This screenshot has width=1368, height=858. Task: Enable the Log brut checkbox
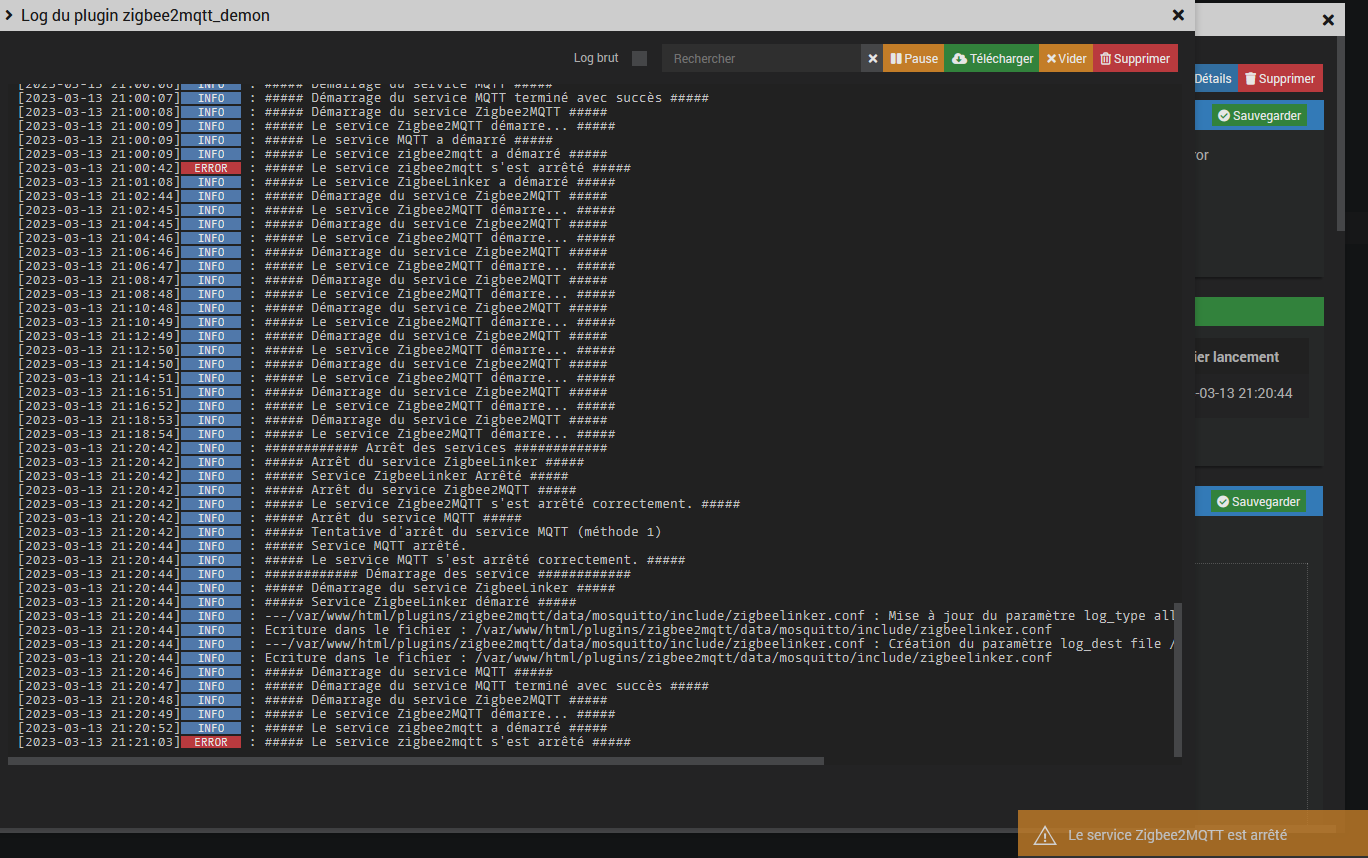[640, 59]
